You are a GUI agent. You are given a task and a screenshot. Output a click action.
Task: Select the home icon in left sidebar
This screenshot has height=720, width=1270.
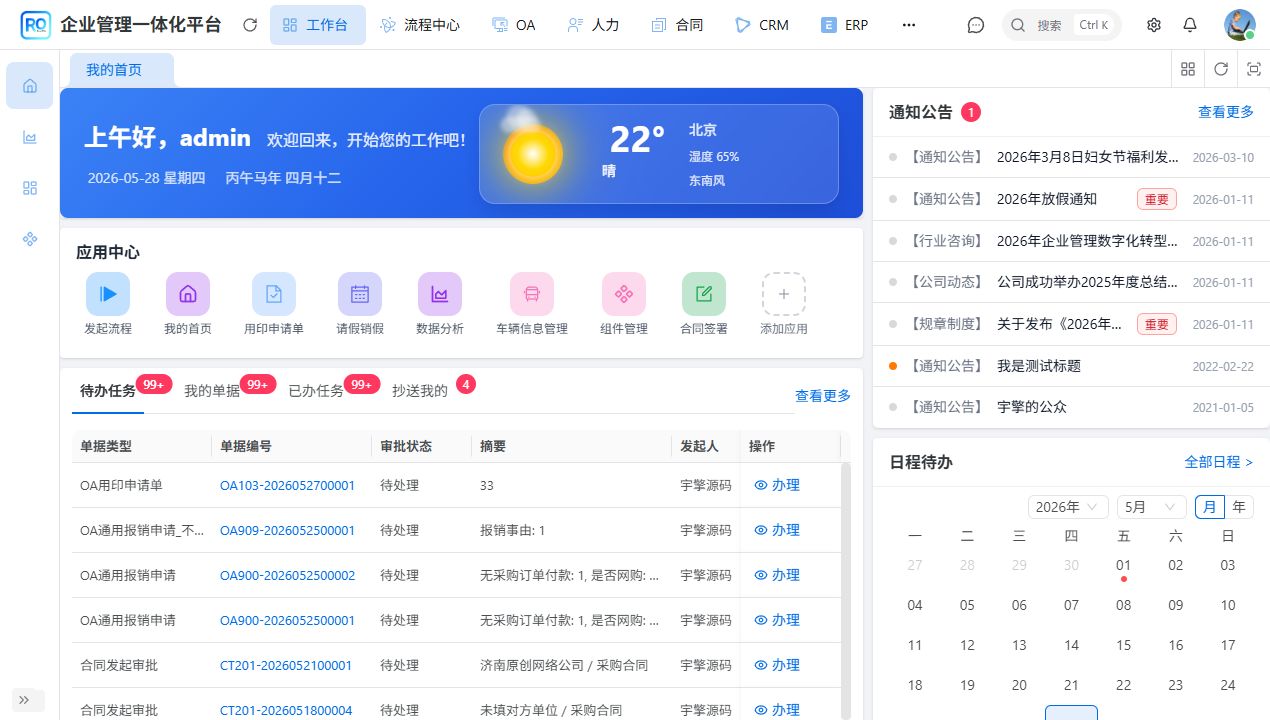click(x=30, y=85)
